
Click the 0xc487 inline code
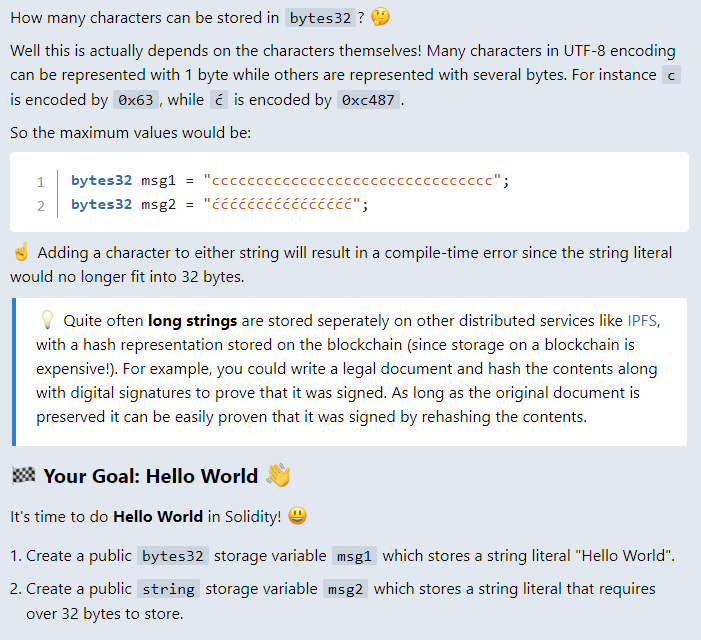point(367,99)
